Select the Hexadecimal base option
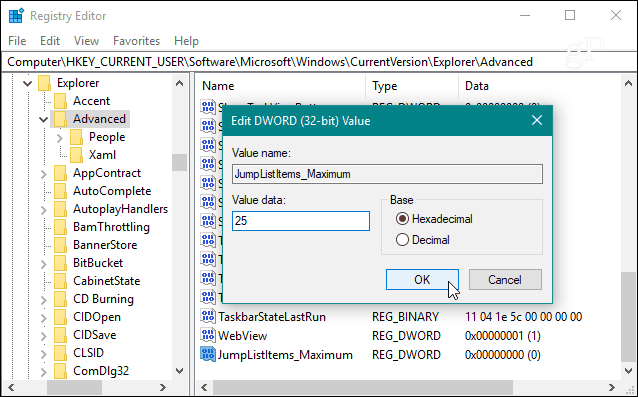This screenshot has height=397, width=638. click(x=434, y=219)
